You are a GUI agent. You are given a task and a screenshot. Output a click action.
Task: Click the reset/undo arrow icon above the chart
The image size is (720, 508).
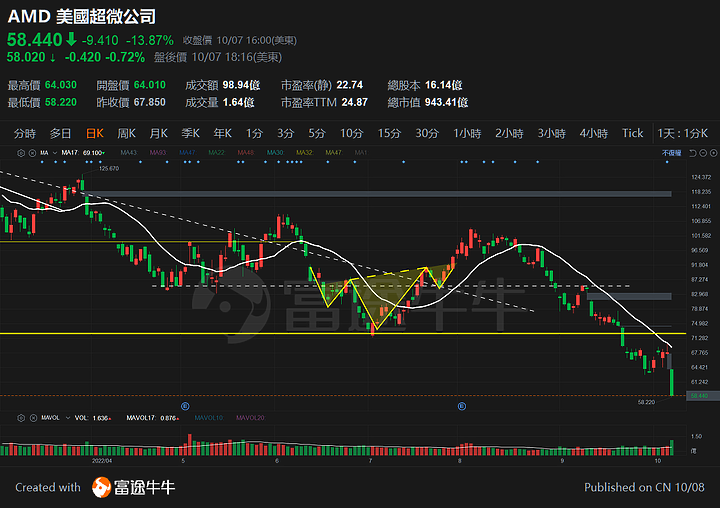click(693, 153)
